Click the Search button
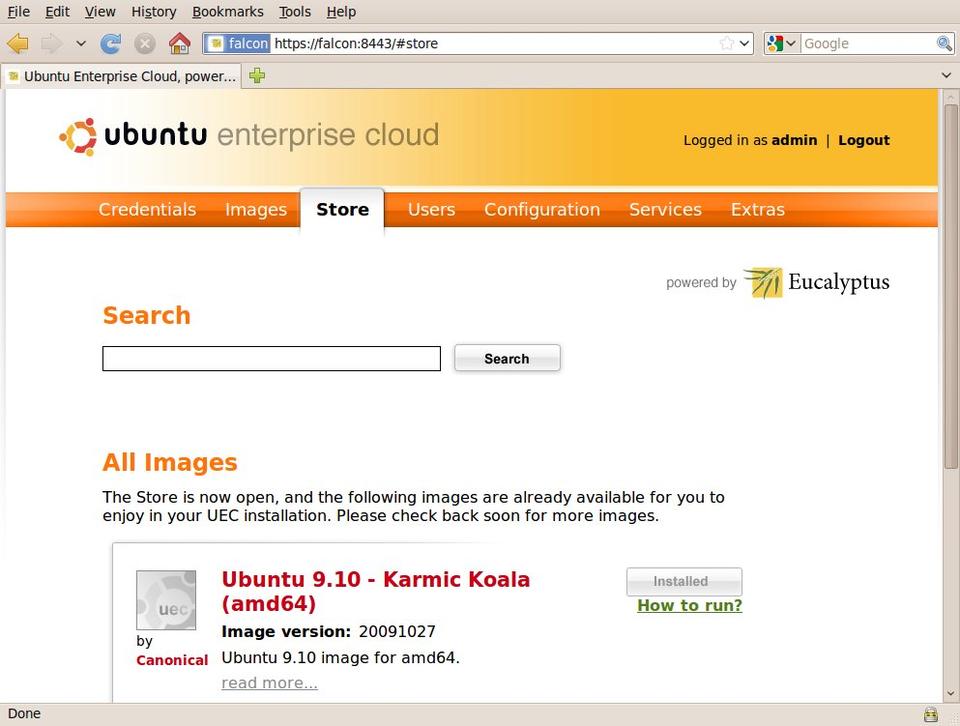Image resolution: width=960 pixels, height=726 pixels. coord(507,358)
